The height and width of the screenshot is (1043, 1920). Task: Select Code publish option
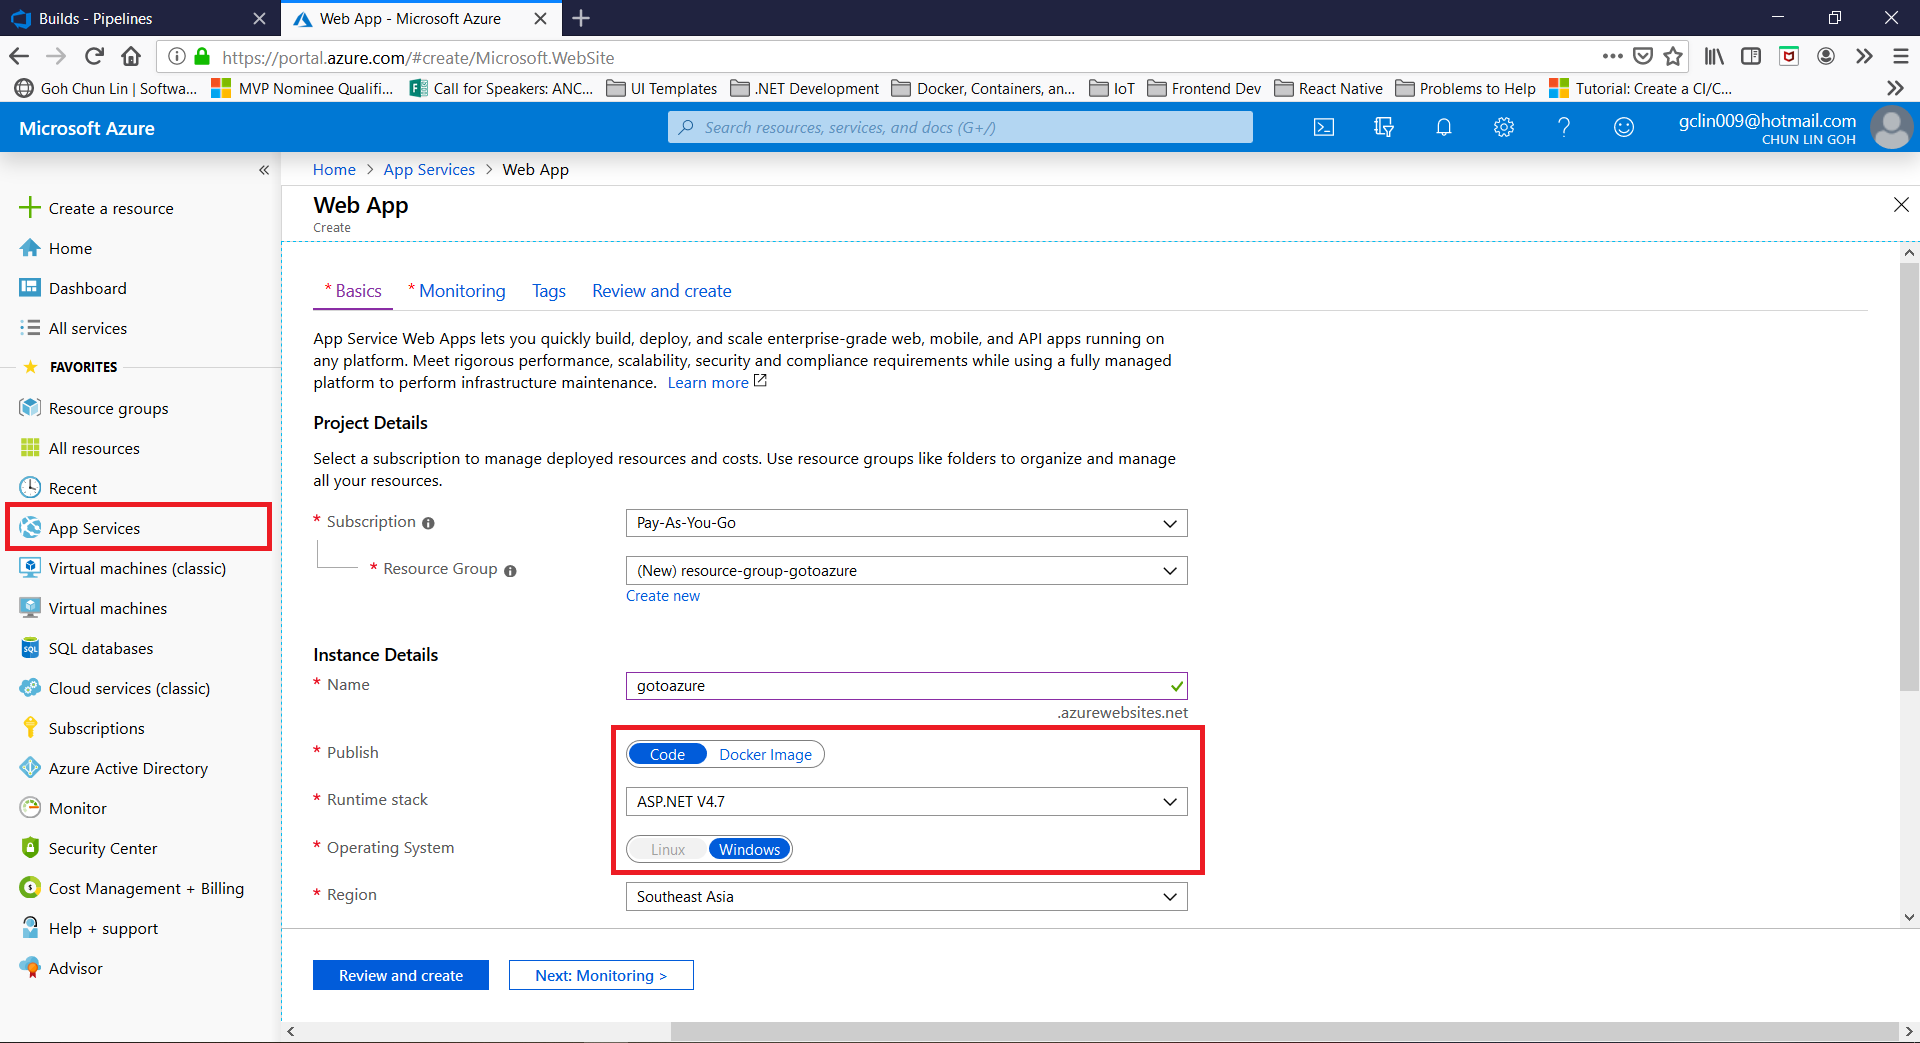point(667,754)
